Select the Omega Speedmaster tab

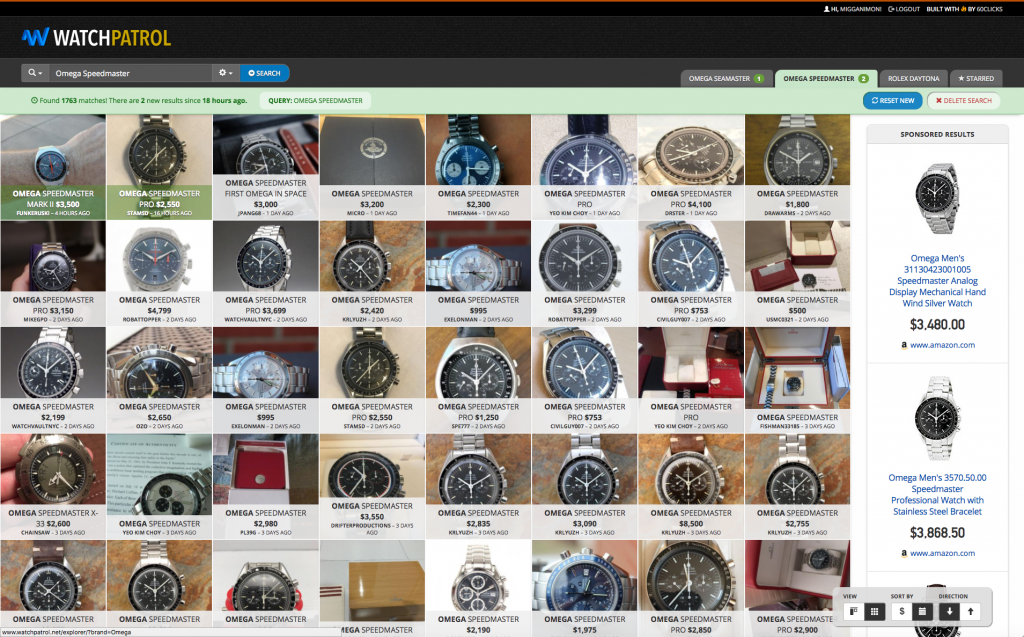pos(825,78)
